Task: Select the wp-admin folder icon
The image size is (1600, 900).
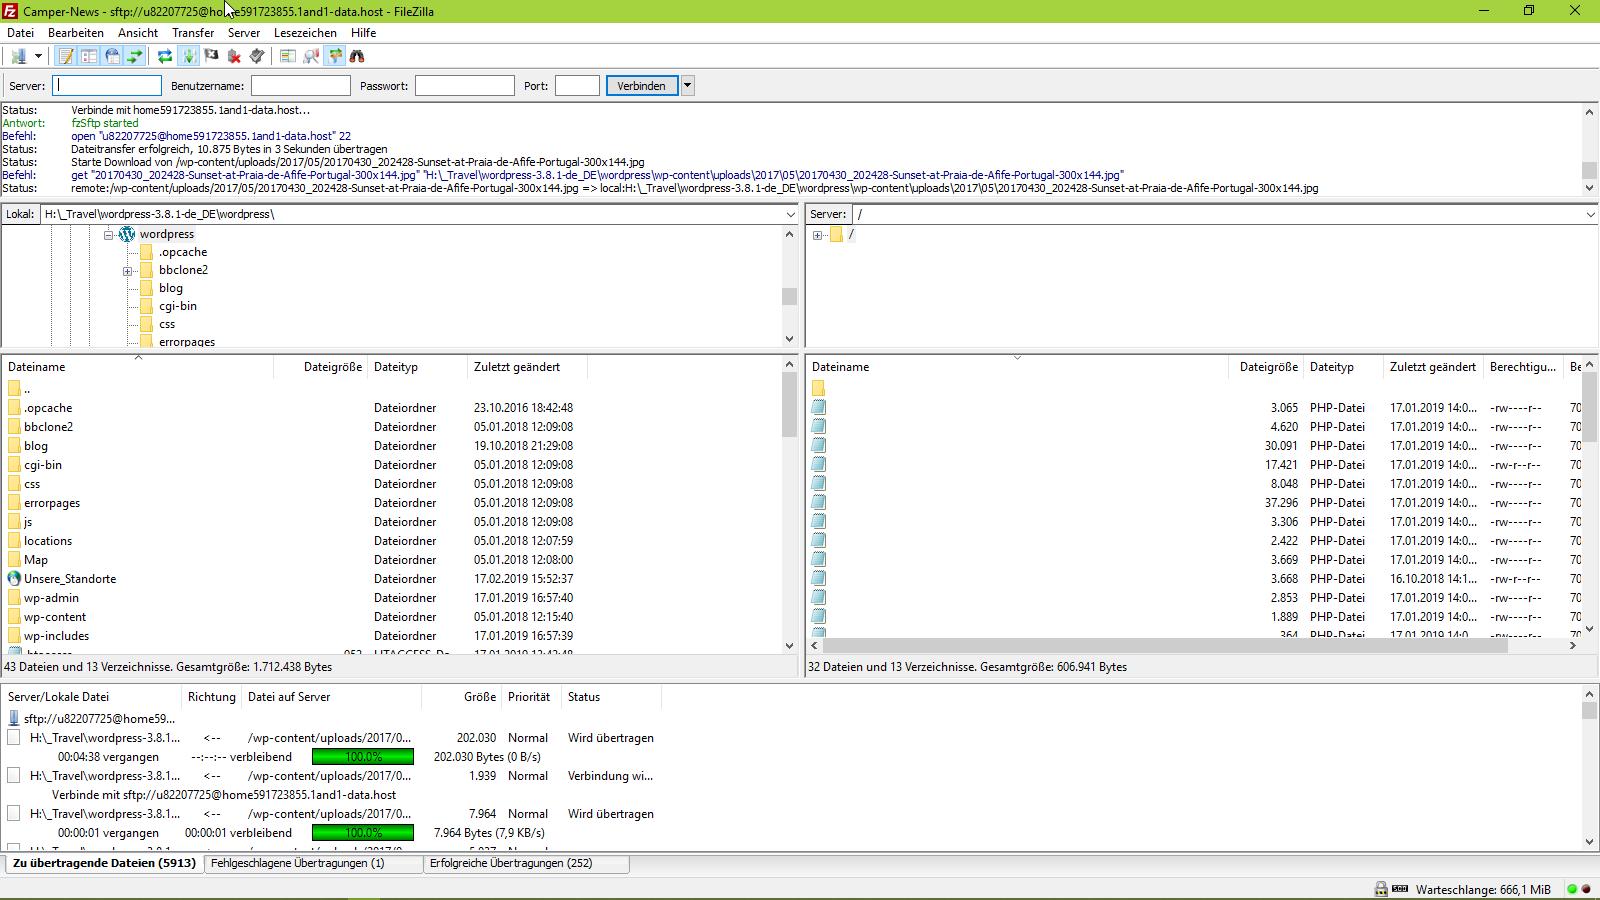Action: (x=14, y=598)
